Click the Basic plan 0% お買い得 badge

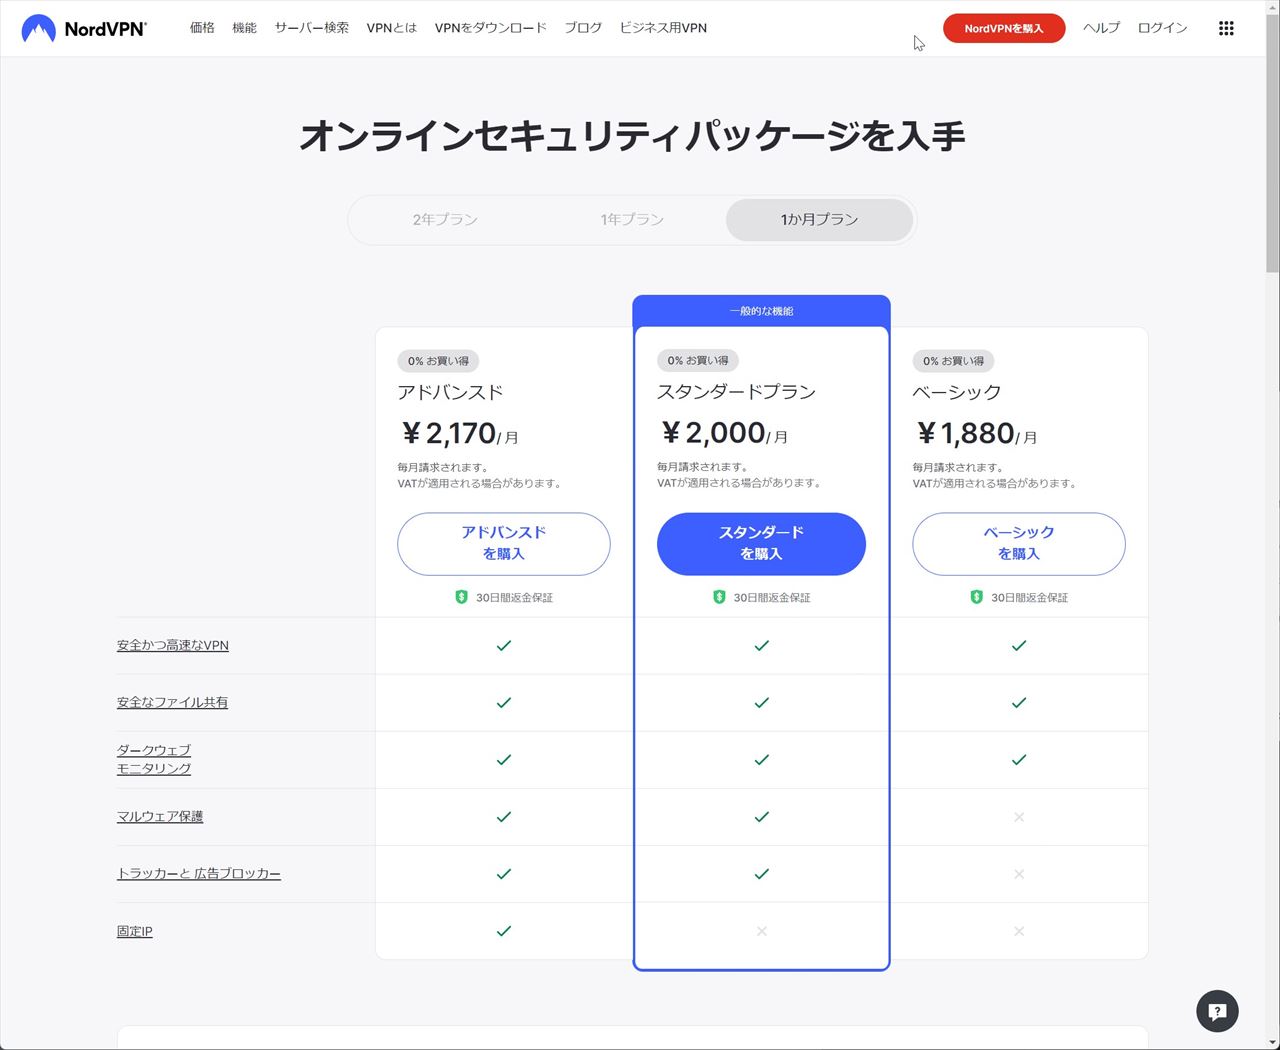(x=954, y=361)
